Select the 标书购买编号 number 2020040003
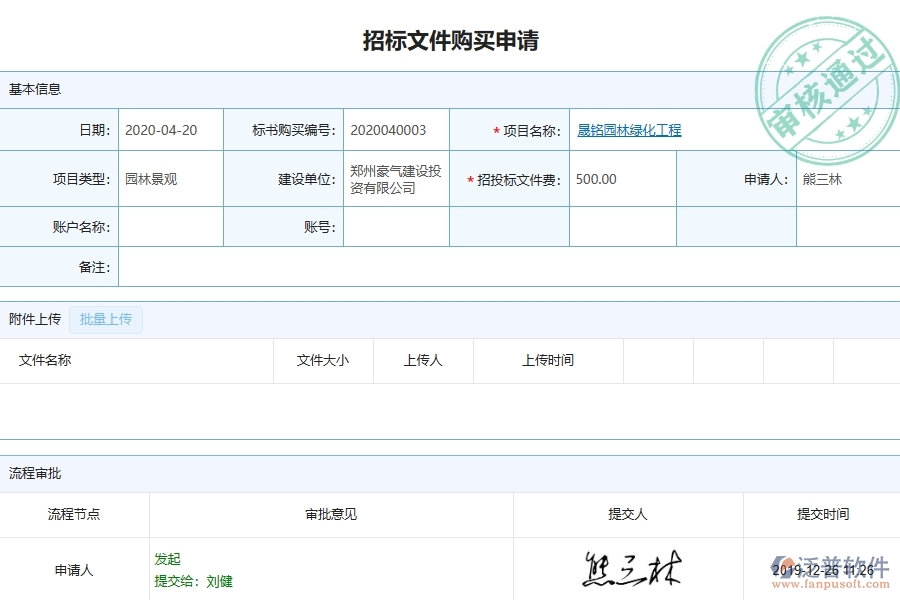The height and width of the screenshot is (600, 900). [388, 130]
